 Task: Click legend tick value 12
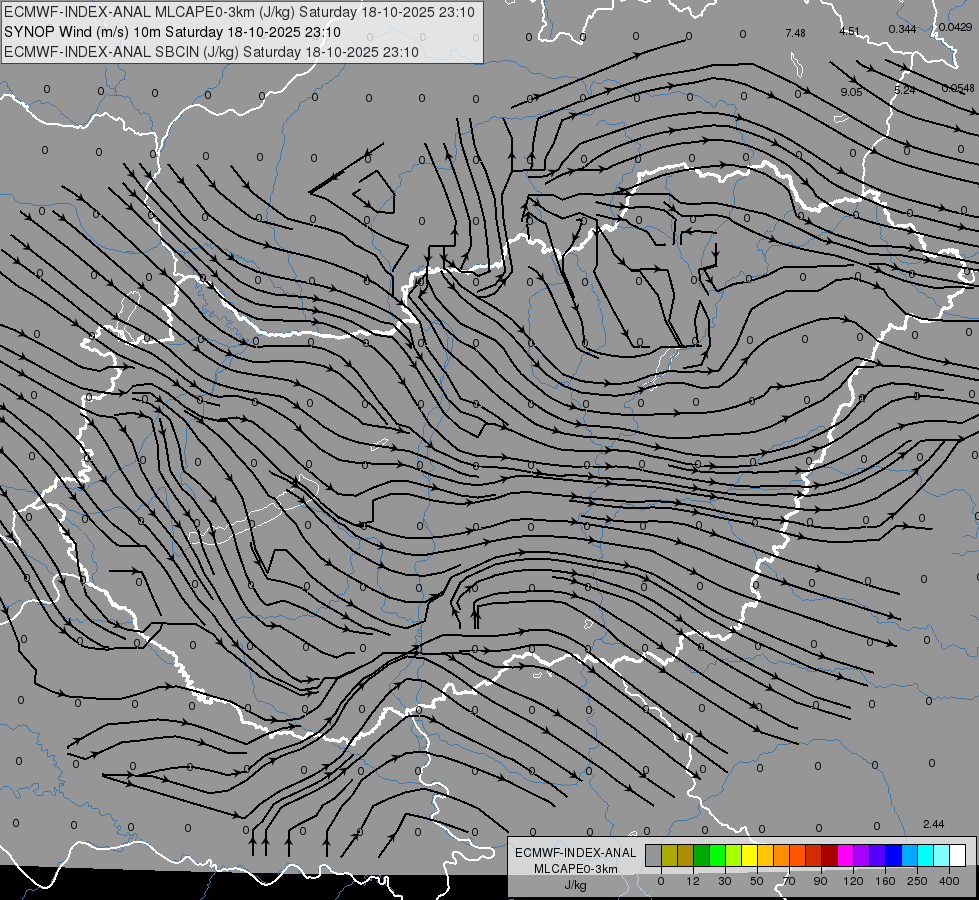coord(693,881)
